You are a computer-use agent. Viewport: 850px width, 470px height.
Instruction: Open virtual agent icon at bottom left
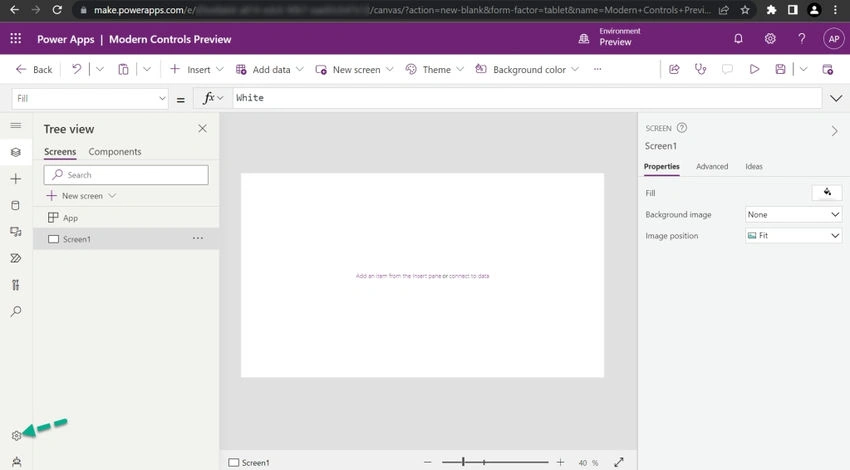pos(16,462)
